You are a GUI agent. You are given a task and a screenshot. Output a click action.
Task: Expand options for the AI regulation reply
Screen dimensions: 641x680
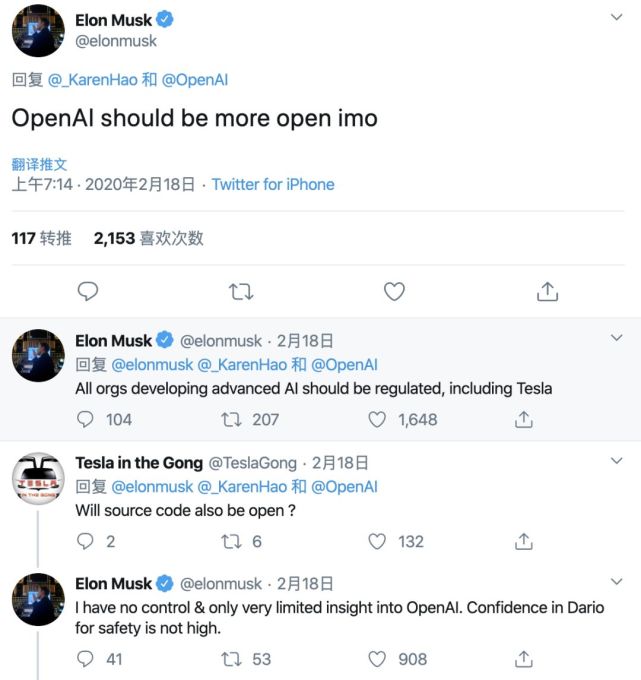[617, 340]
